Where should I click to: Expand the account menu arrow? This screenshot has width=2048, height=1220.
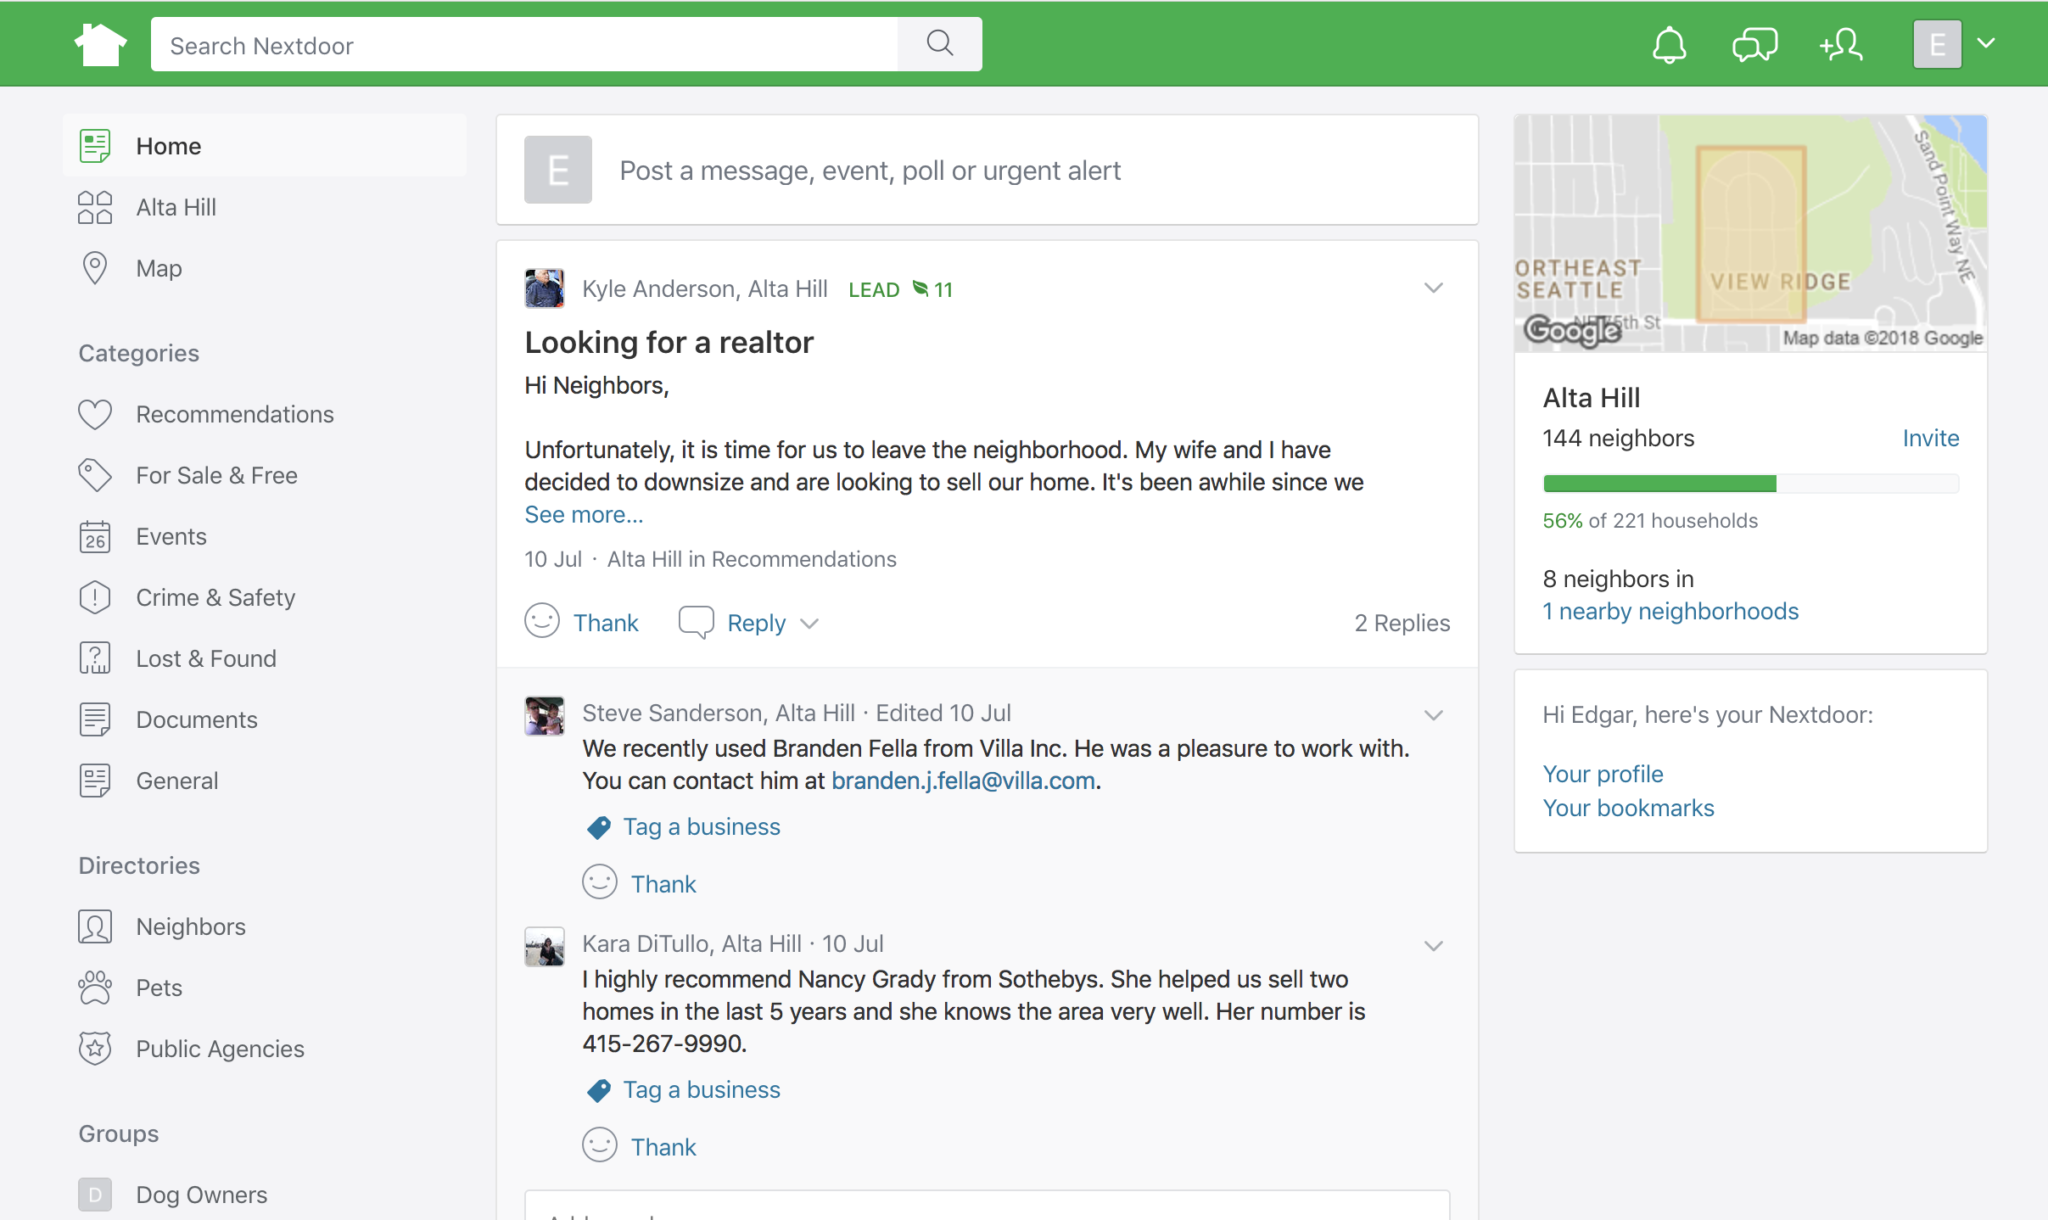pyautogui.click(x=1986, y=44)
